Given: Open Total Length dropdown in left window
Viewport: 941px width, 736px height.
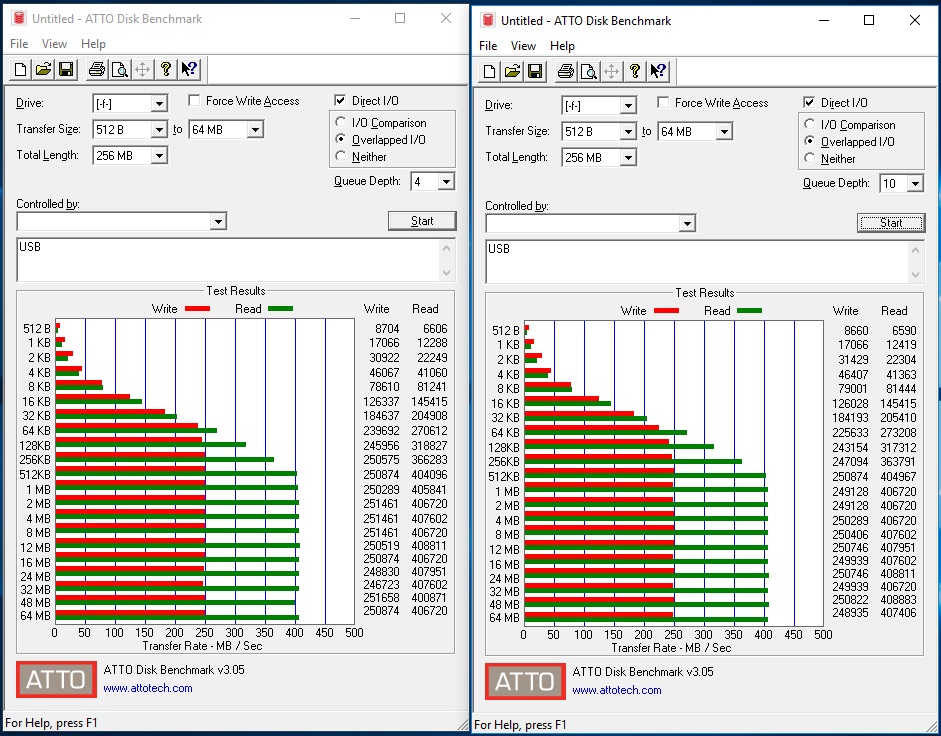Looking at the screenshot, I should pyautogui.click(x=158, y=155).
